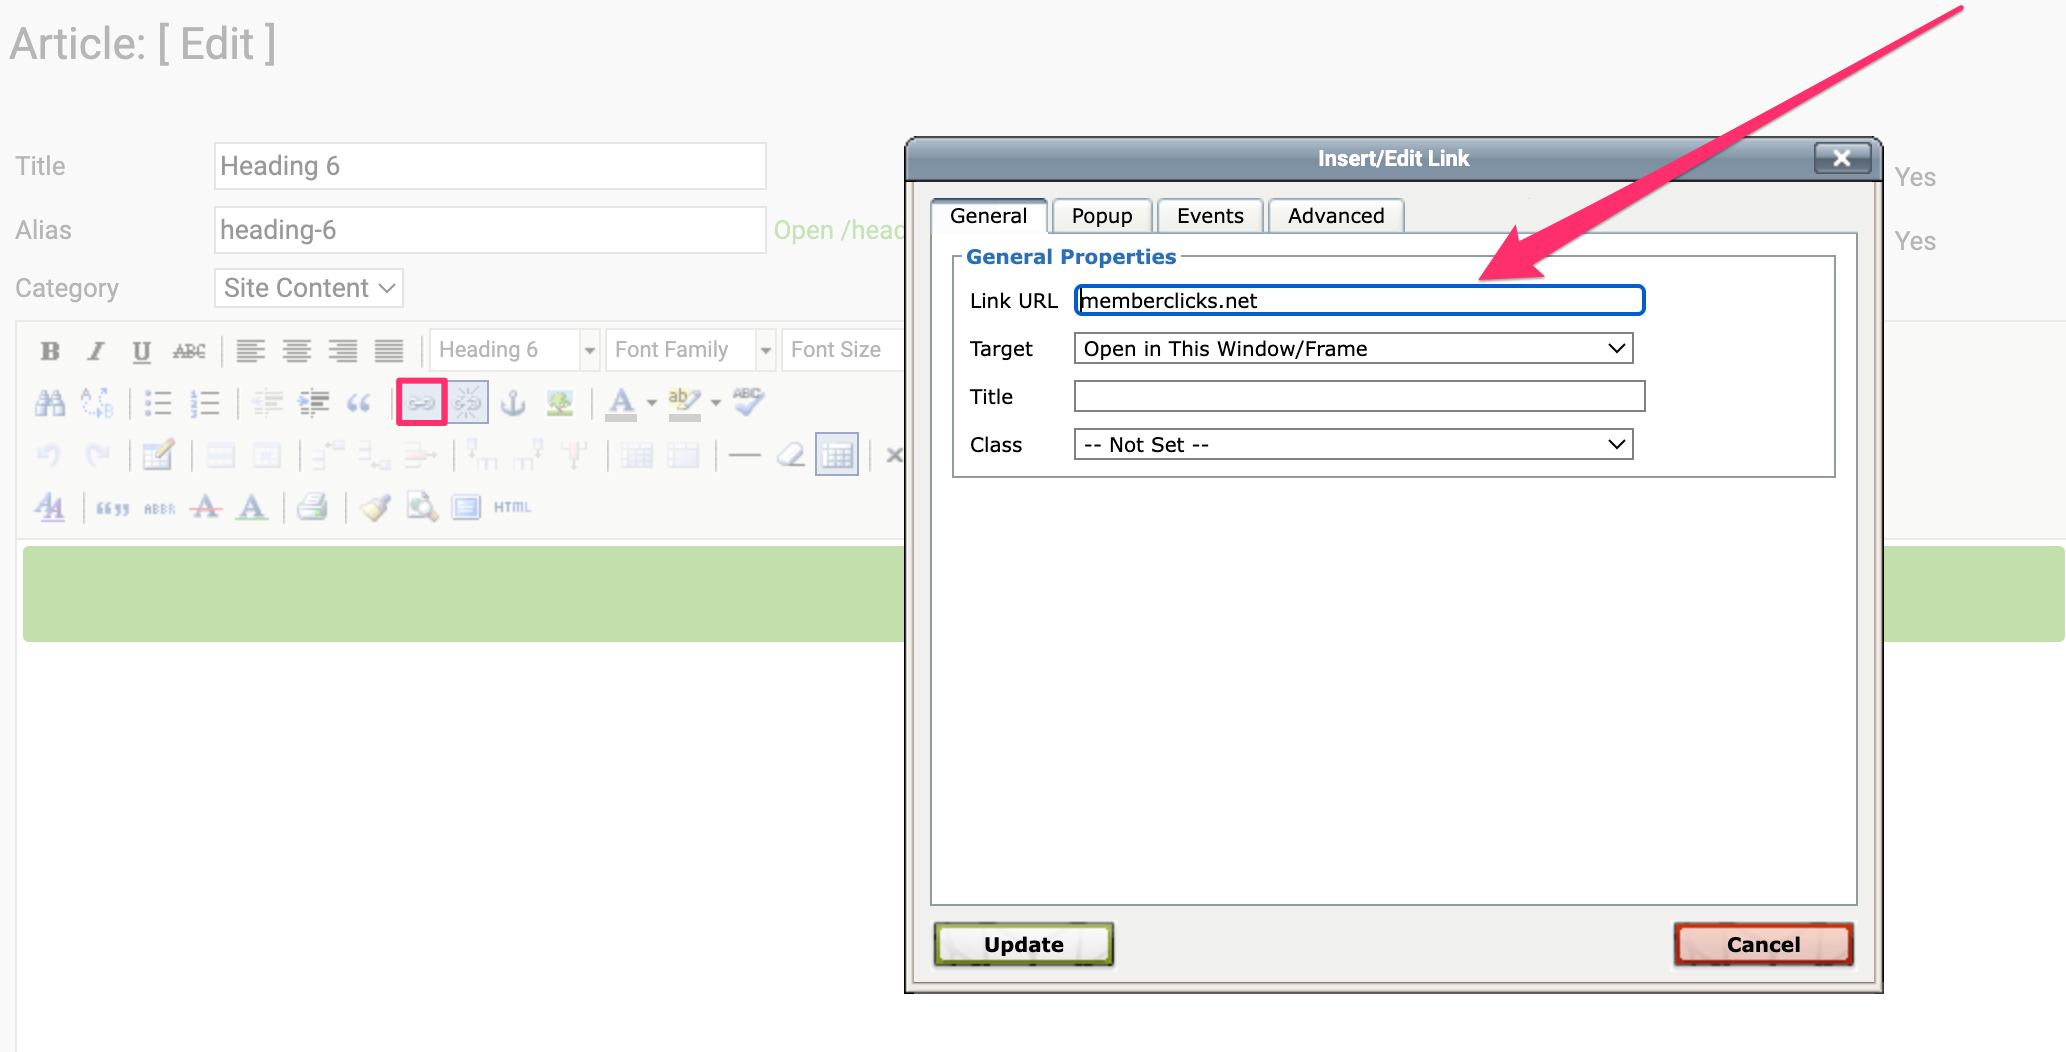Clean up messy code with brush icon
The image size is (2066, 1052).
point(376,507)
